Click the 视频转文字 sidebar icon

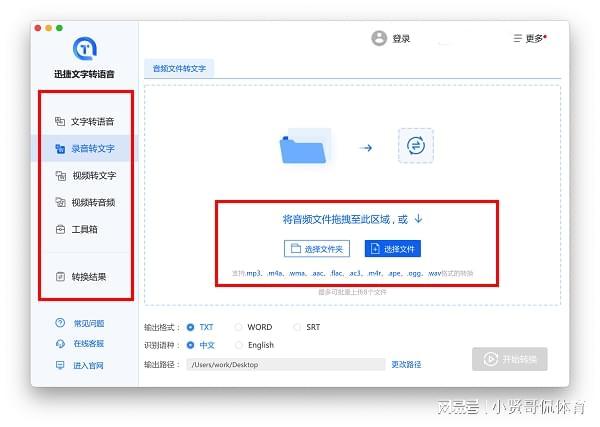[x=61, y=176]
